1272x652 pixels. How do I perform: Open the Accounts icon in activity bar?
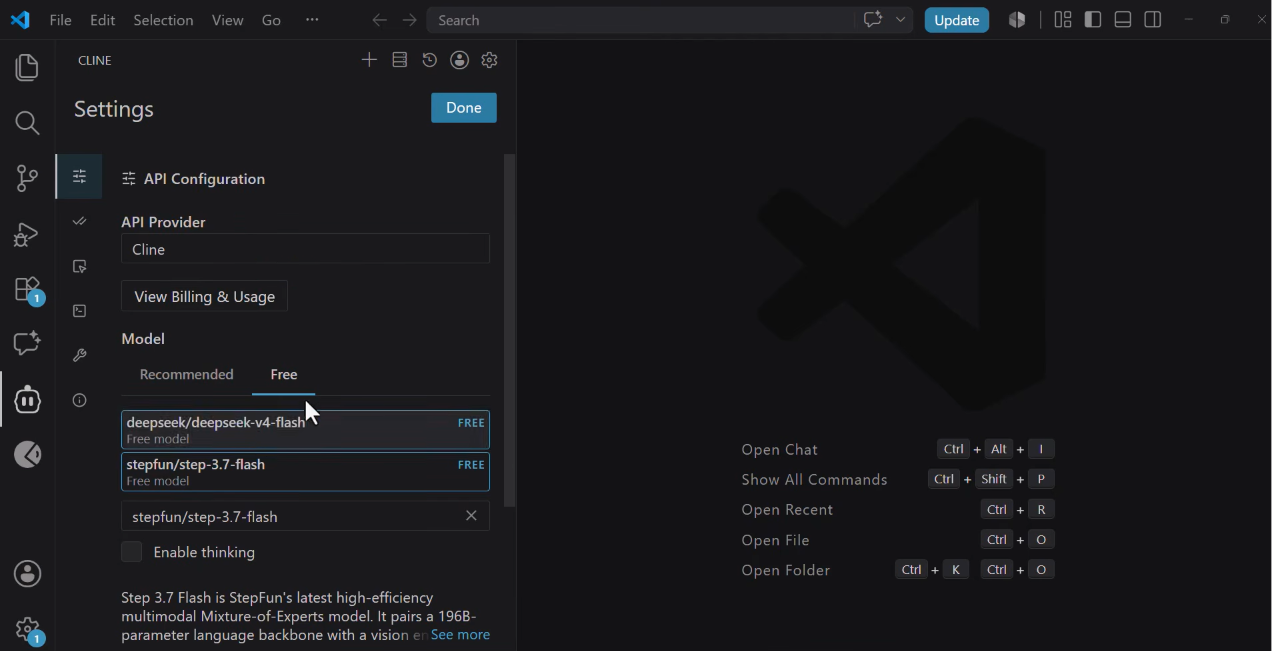(27, 574)
